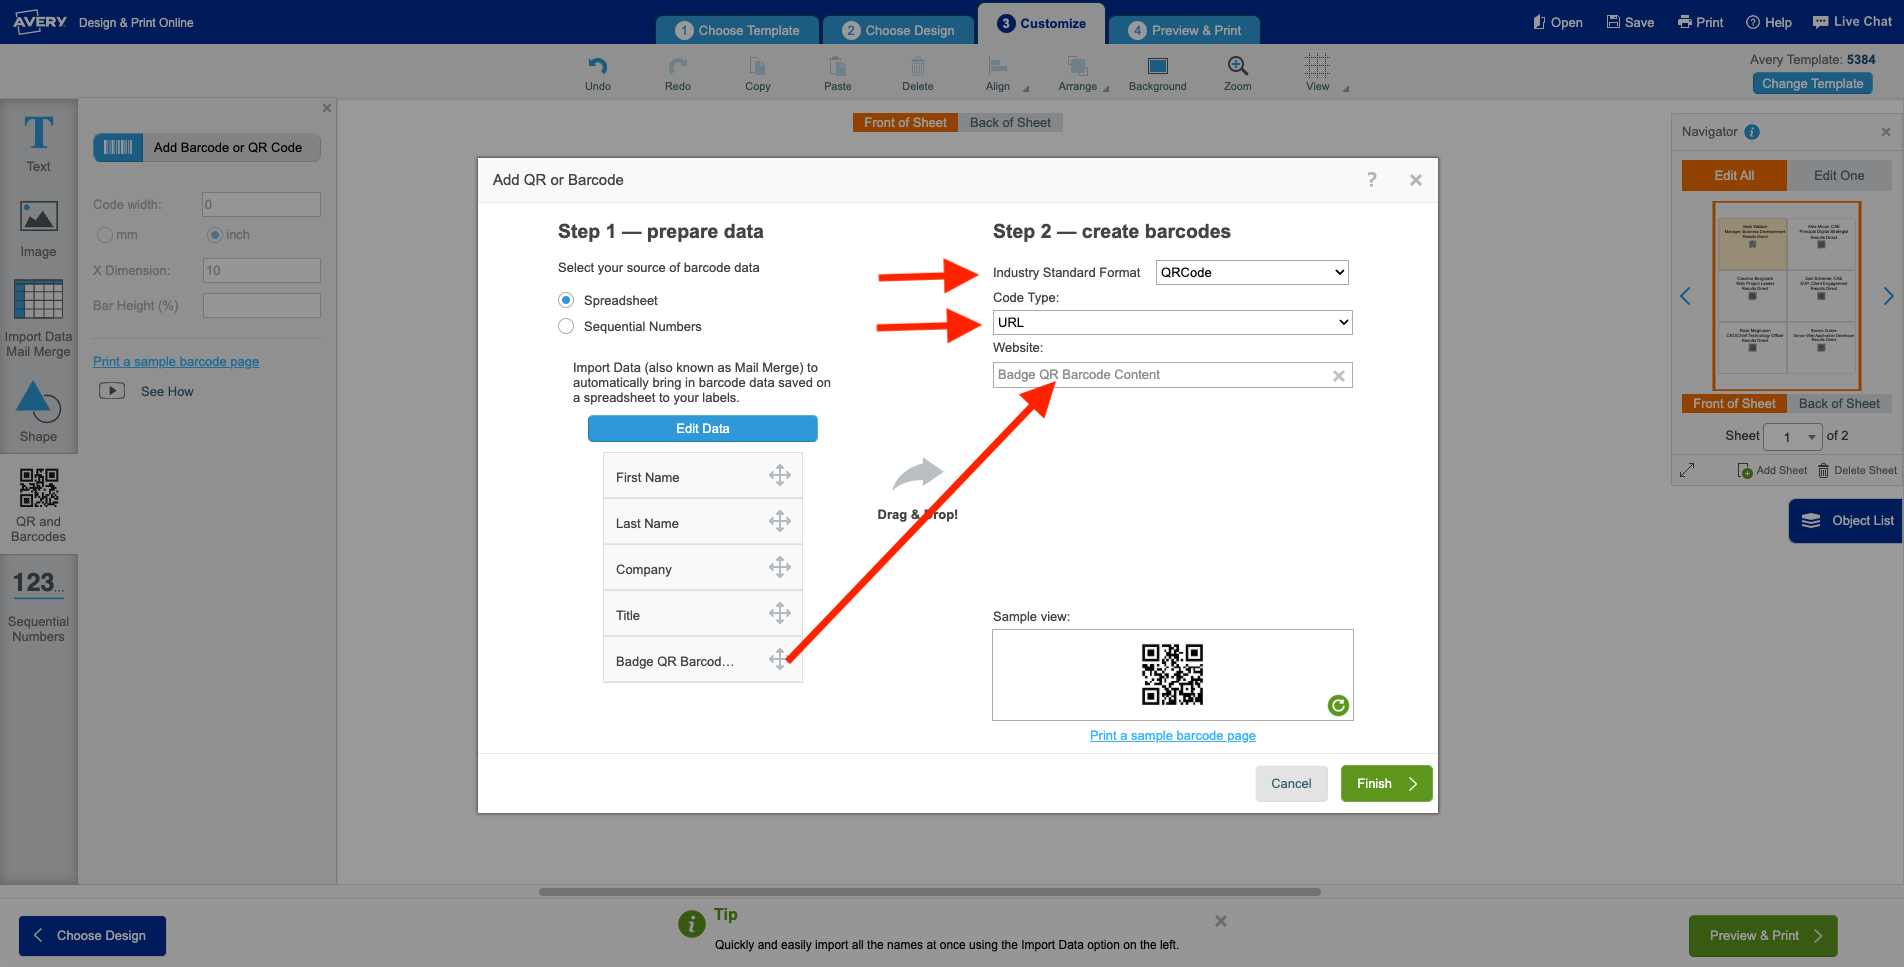Viewport: 1904px width, 967px height.
Task: Select the mm unit radio button
Action: click(105, 235)
